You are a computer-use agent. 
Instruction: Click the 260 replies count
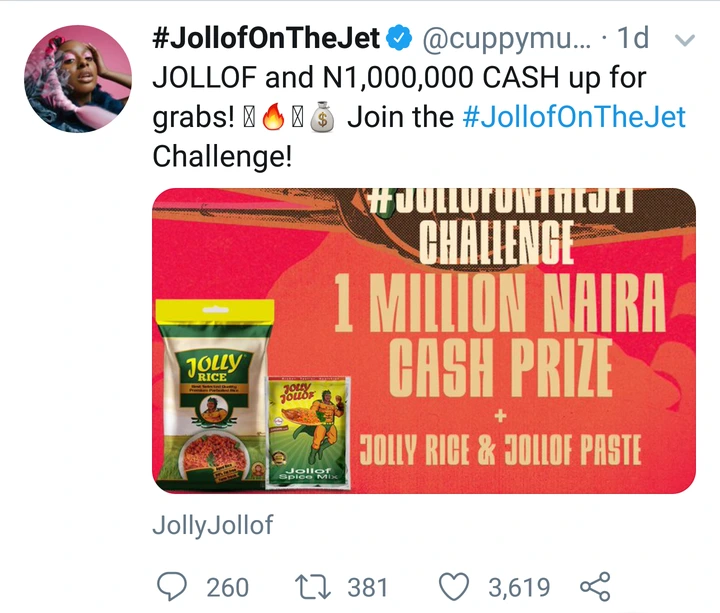[x=227, y=586]
